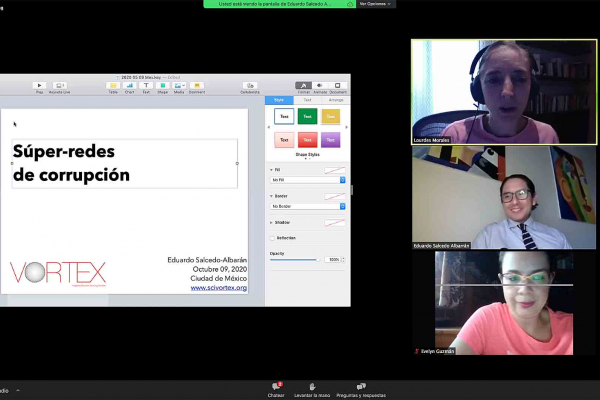Insert a Shape from the toolbar

163,86
